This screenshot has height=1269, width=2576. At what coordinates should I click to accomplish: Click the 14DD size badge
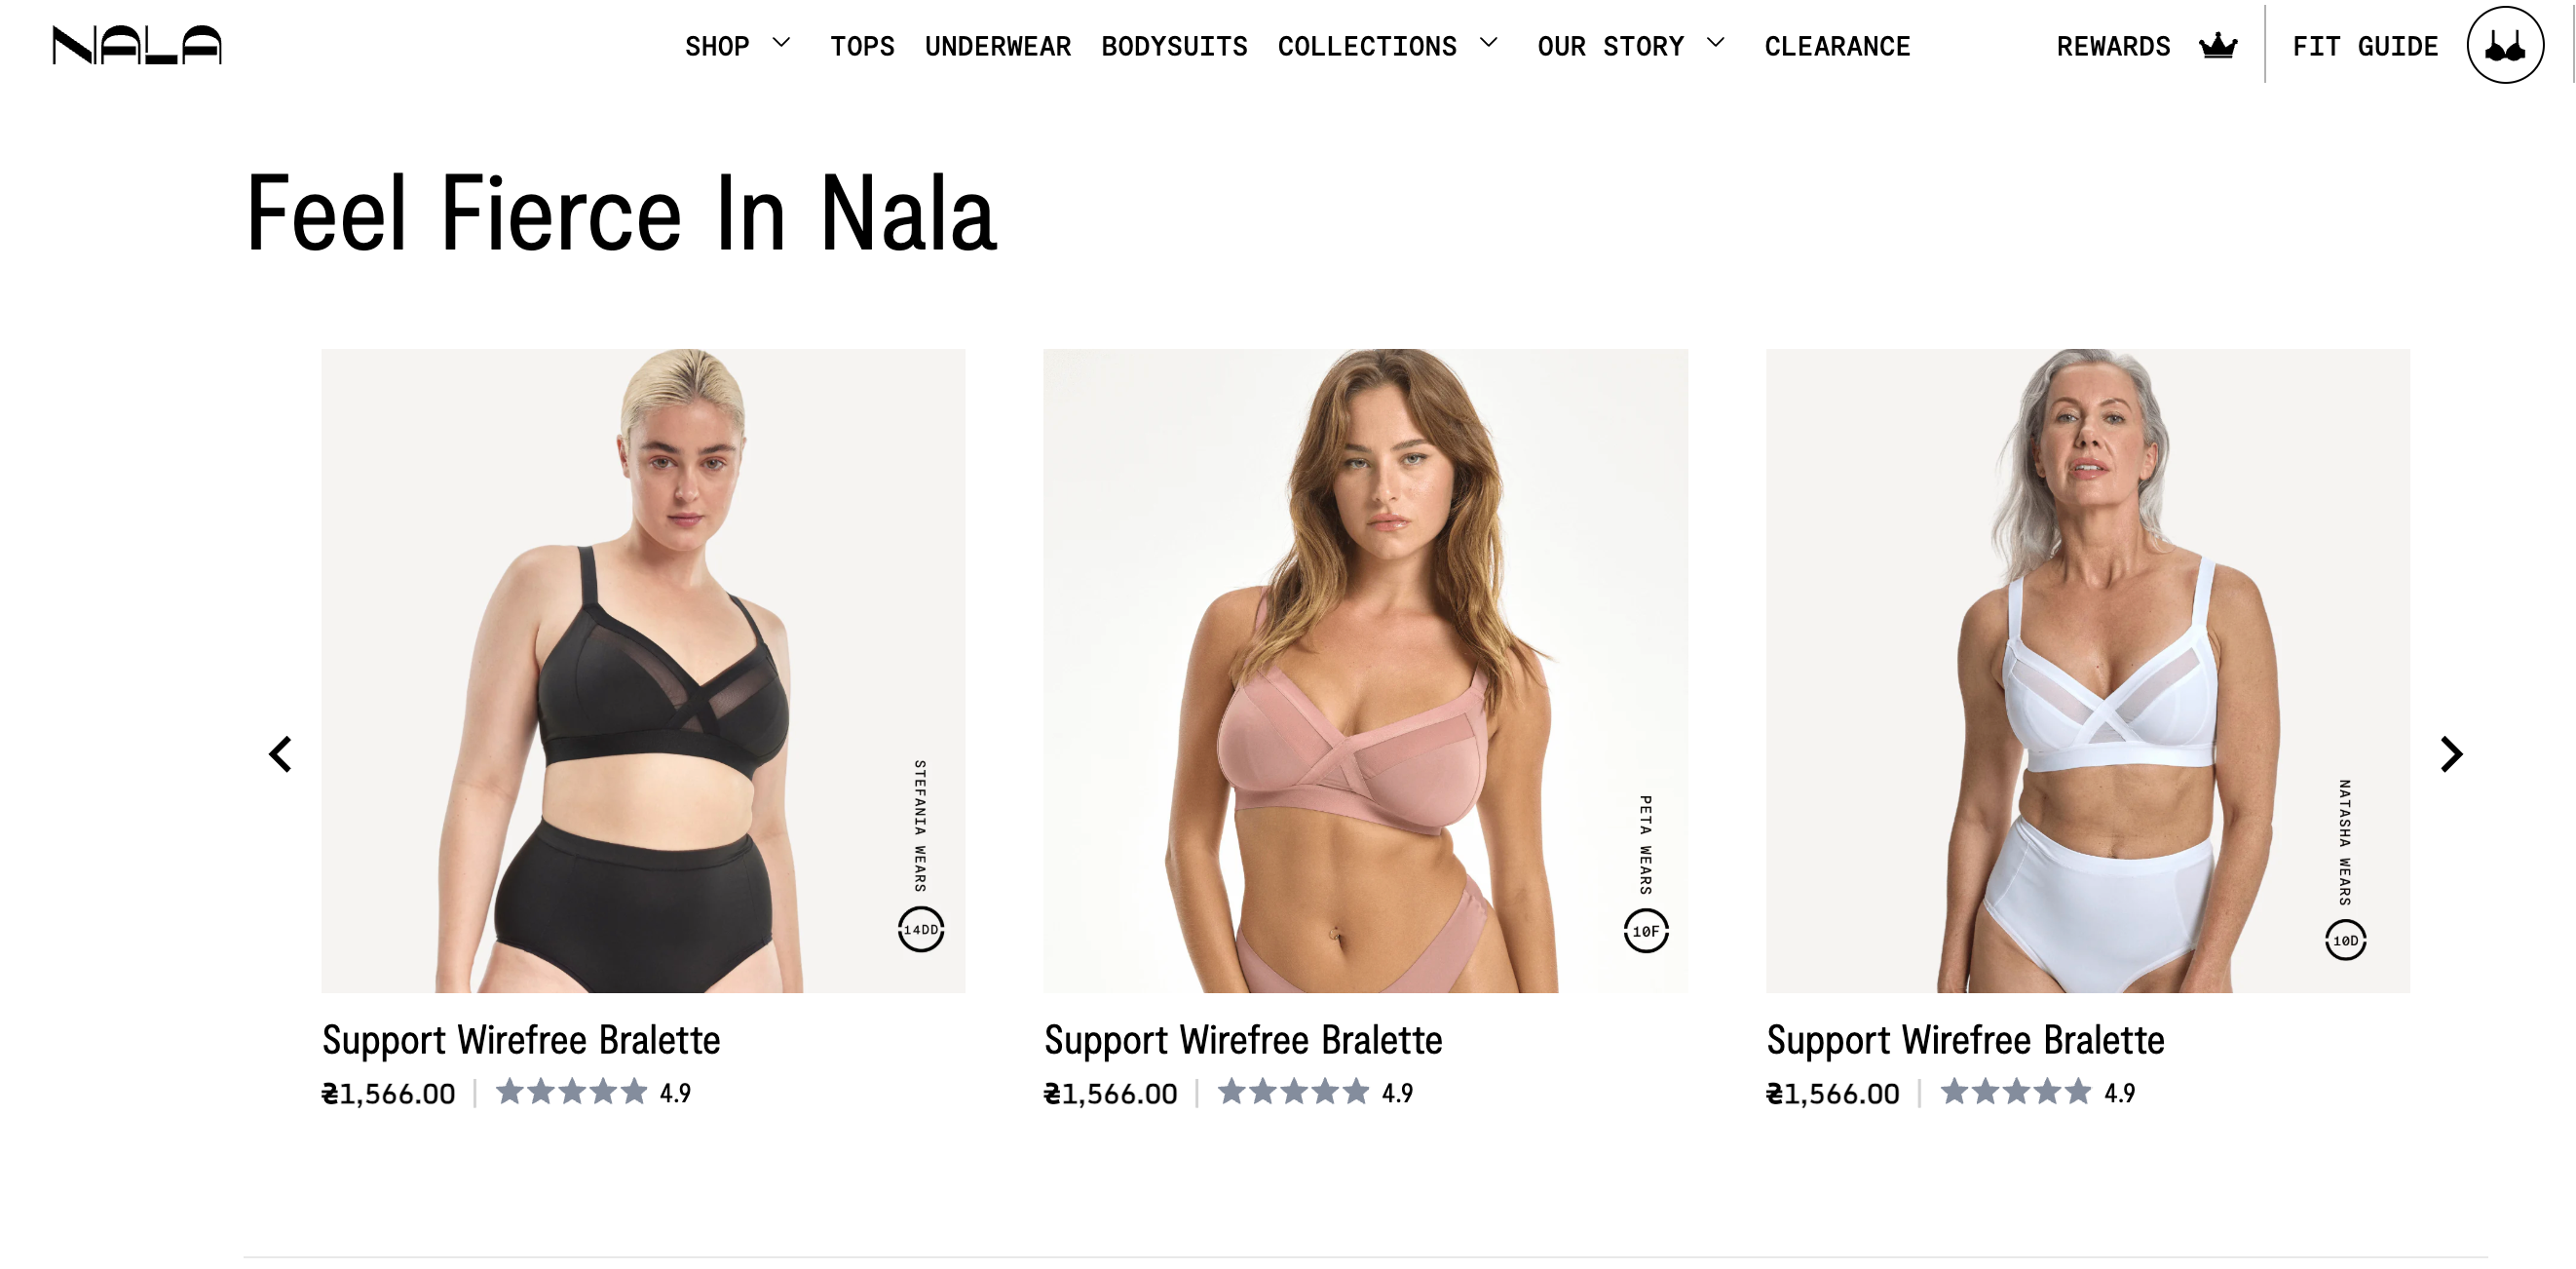(920, 929)
